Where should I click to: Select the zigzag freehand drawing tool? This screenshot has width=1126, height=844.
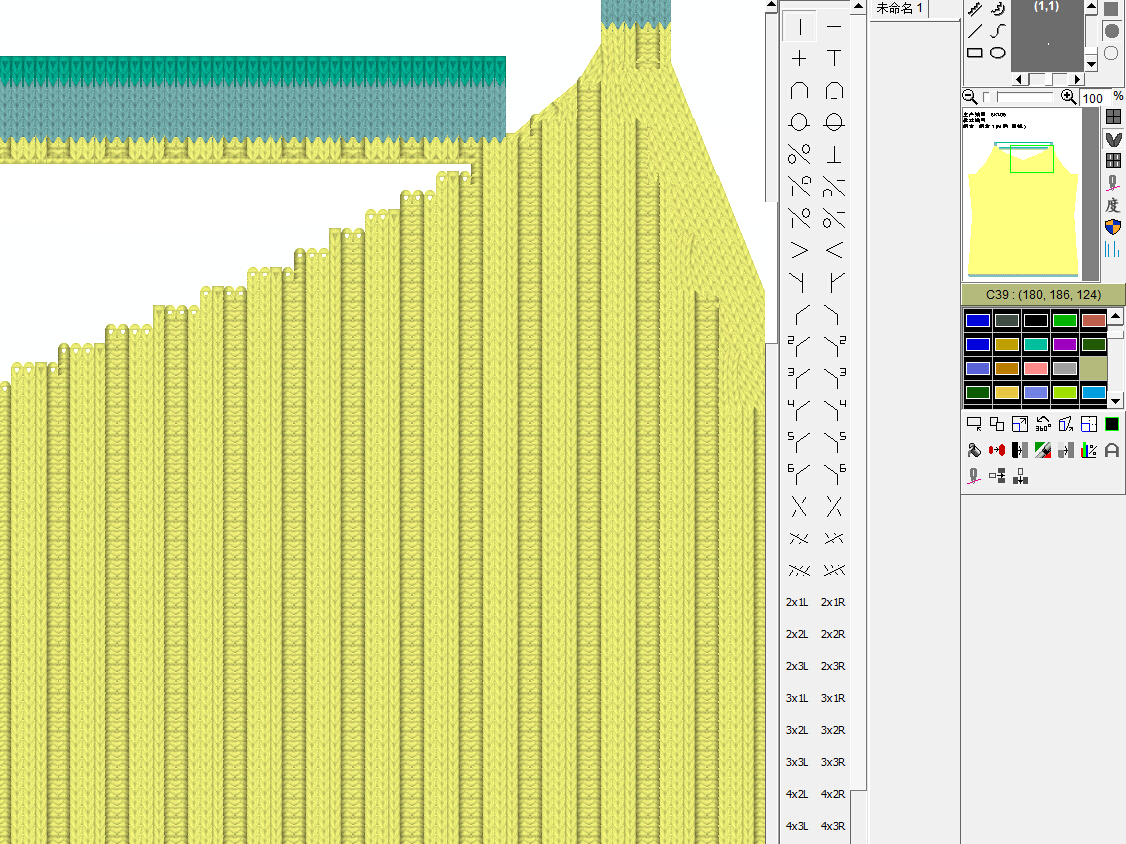click(x=975, y=9)
